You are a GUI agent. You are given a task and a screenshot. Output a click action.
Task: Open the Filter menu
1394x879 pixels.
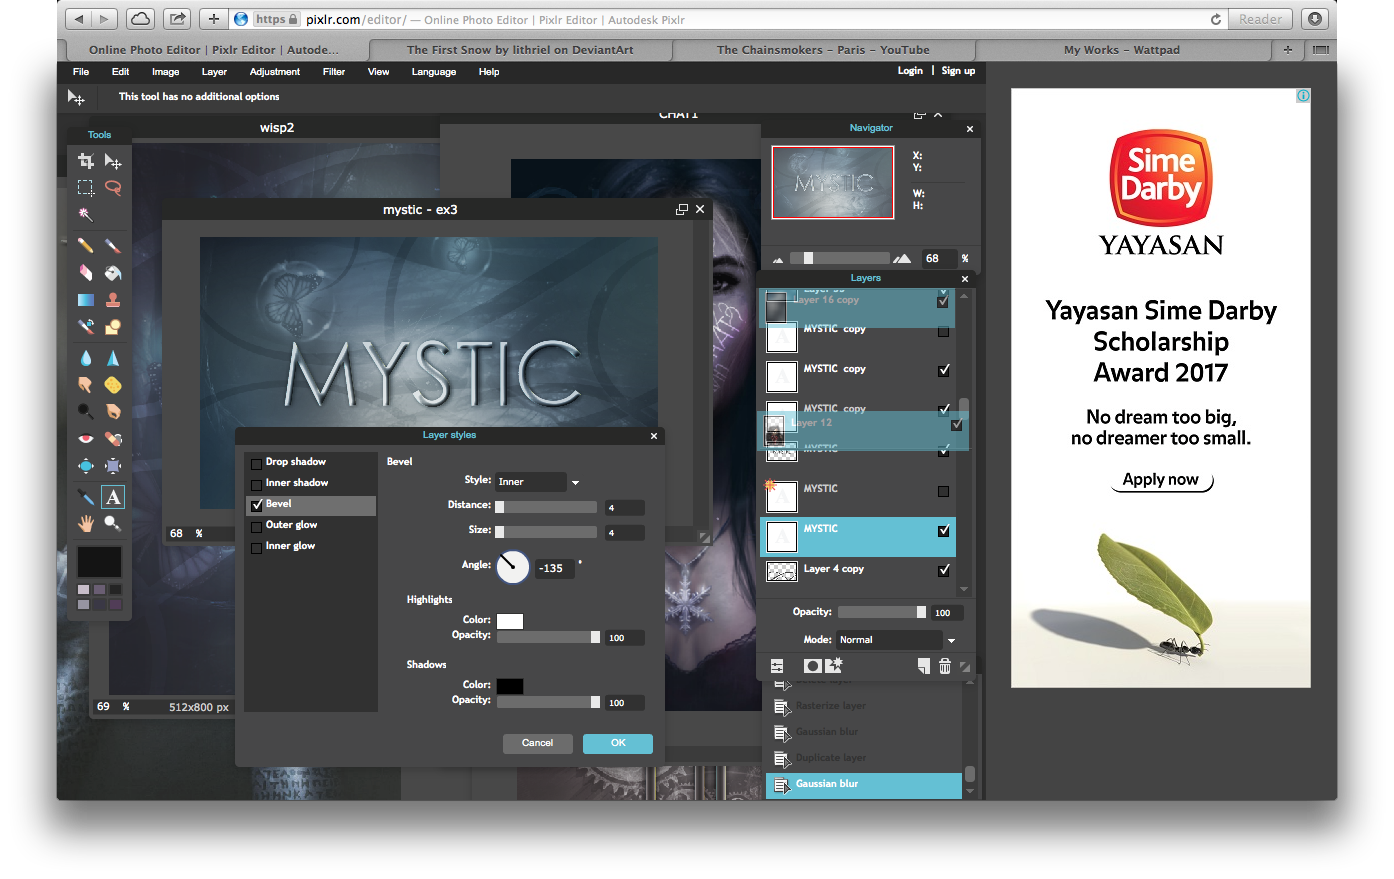pyautogui.click(x=334, y=72)
